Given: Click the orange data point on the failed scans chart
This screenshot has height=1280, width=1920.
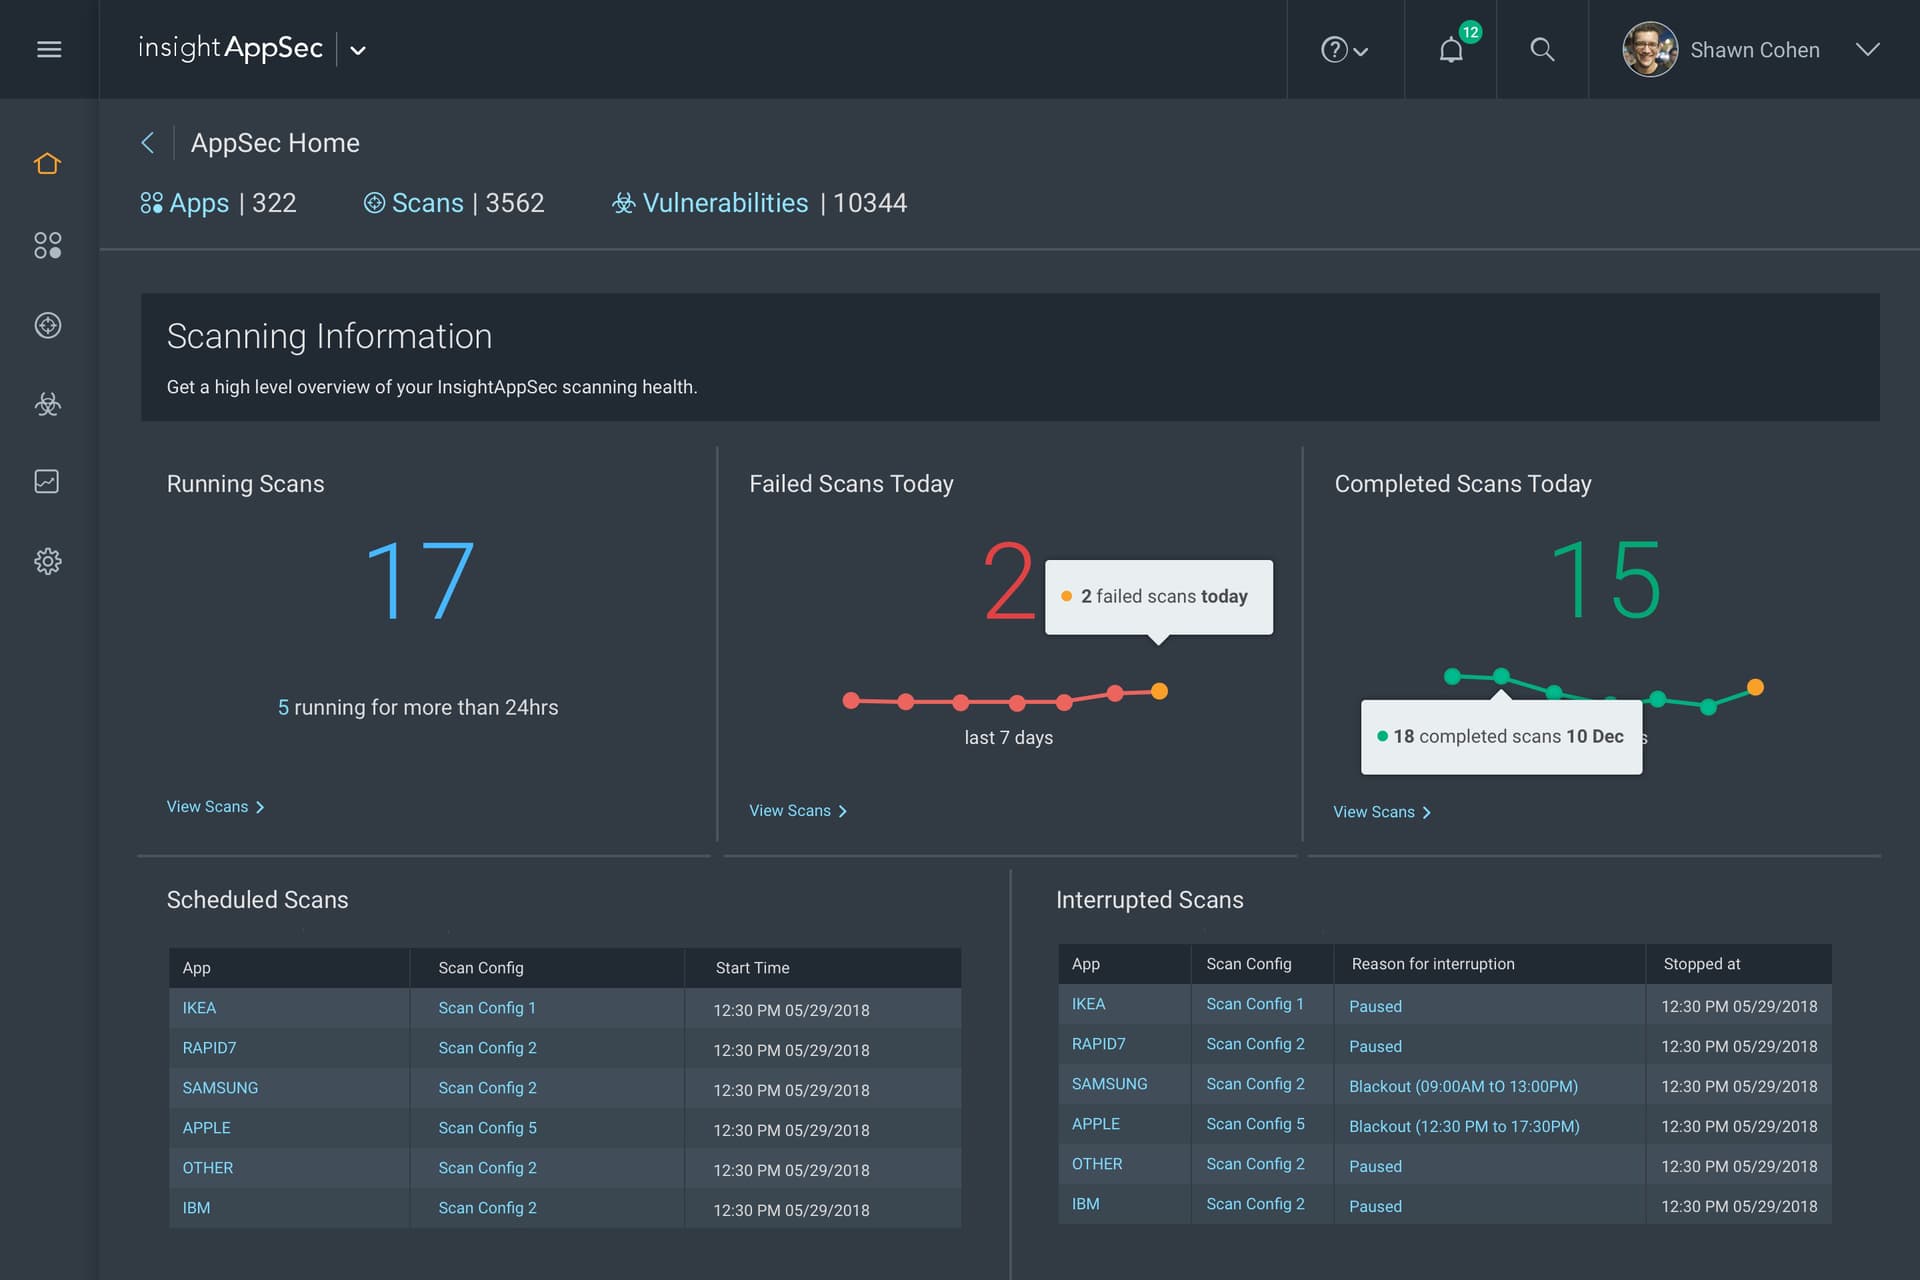Looking at the screenshot, I should (1160, 690).
